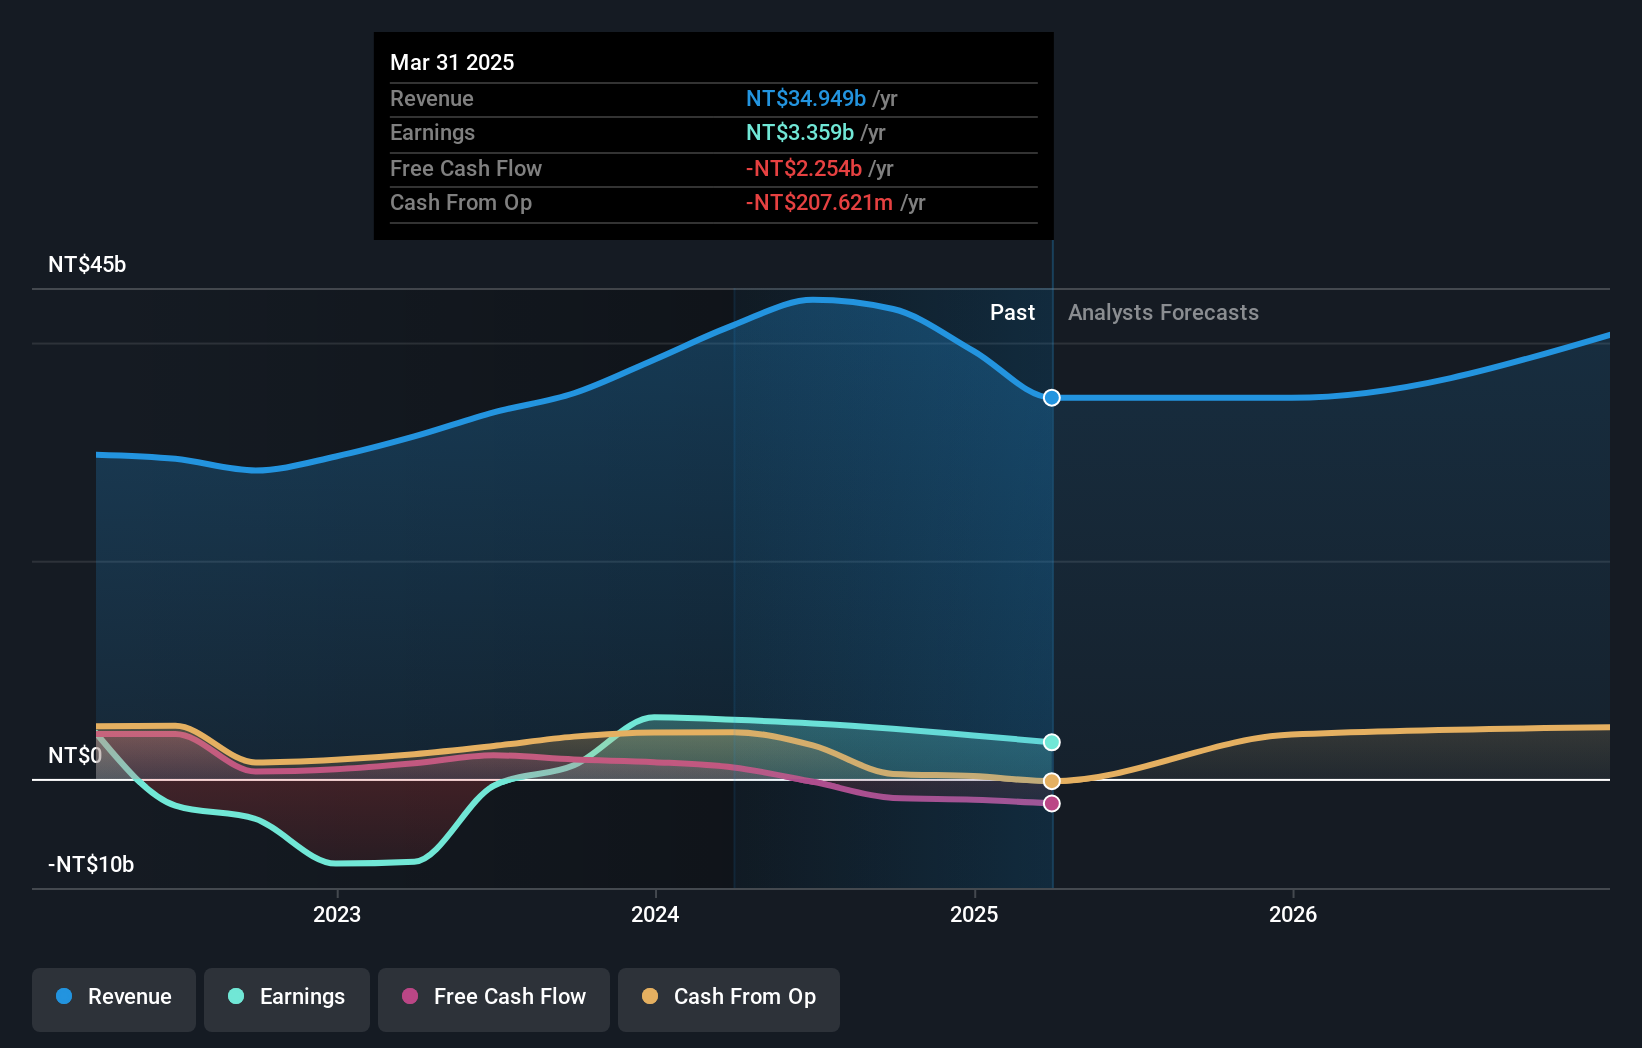This screenshot has width=1642, height=1048.
Task: Select the Earnings data point marker on chart
Action: point(1052,742)
